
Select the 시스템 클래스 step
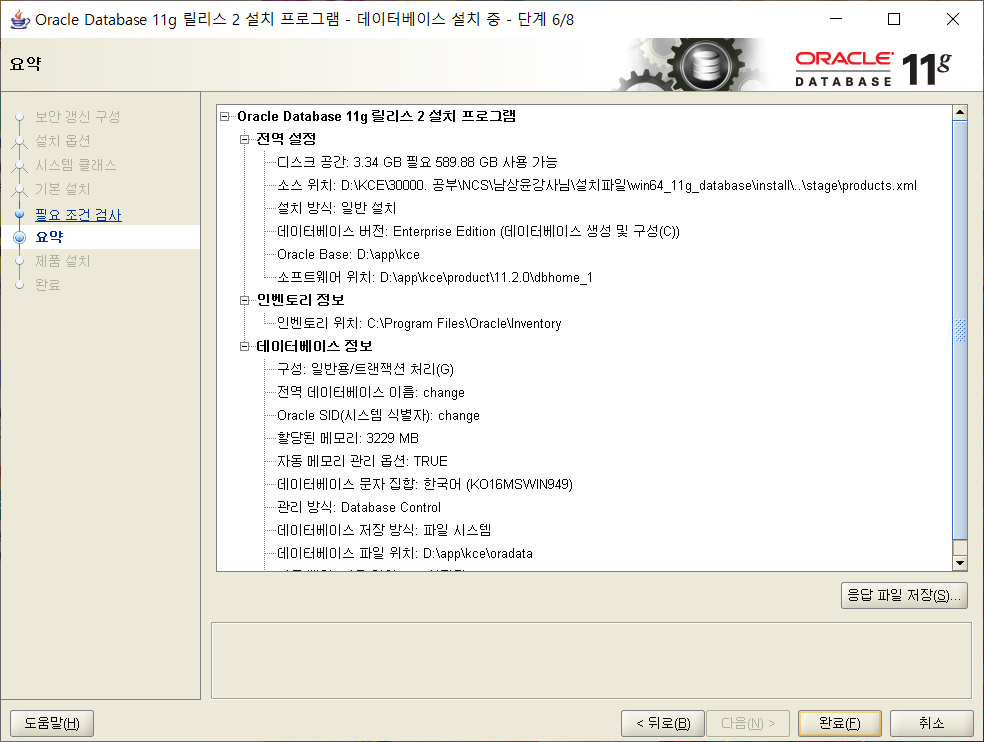coord(75,165)
